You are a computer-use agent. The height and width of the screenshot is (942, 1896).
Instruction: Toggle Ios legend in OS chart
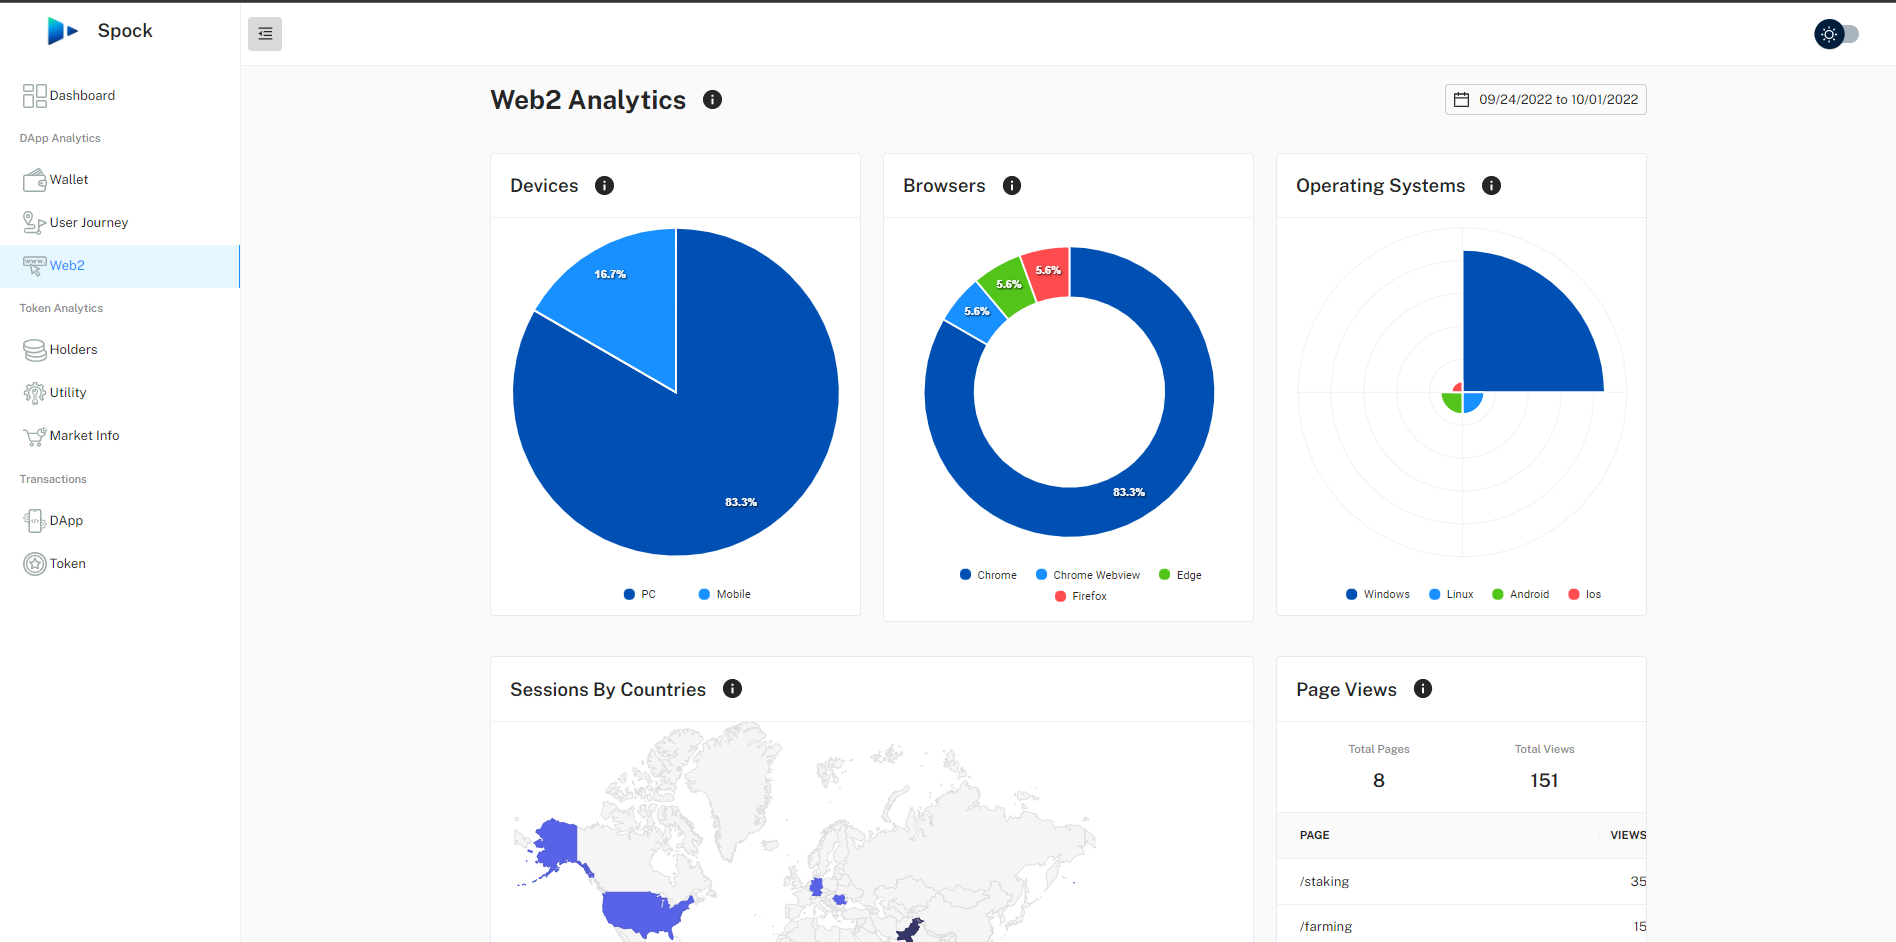[x=1585, y=594]
